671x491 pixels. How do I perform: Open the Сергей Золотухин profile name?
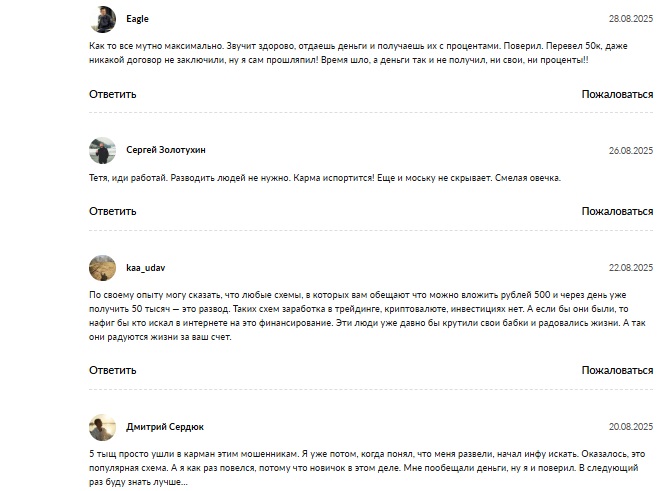tap(166, 150)
